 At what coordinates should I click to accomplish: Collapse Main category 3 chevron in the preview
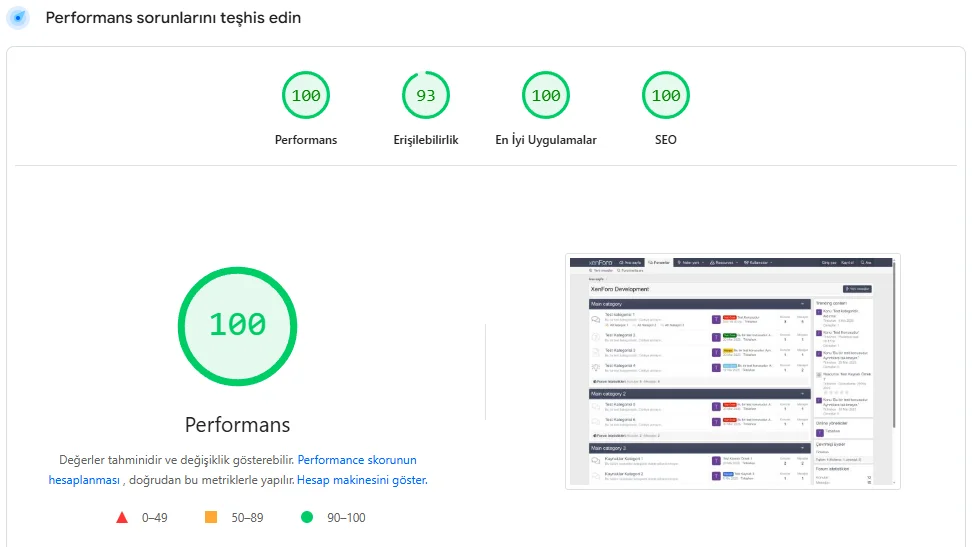802,448
